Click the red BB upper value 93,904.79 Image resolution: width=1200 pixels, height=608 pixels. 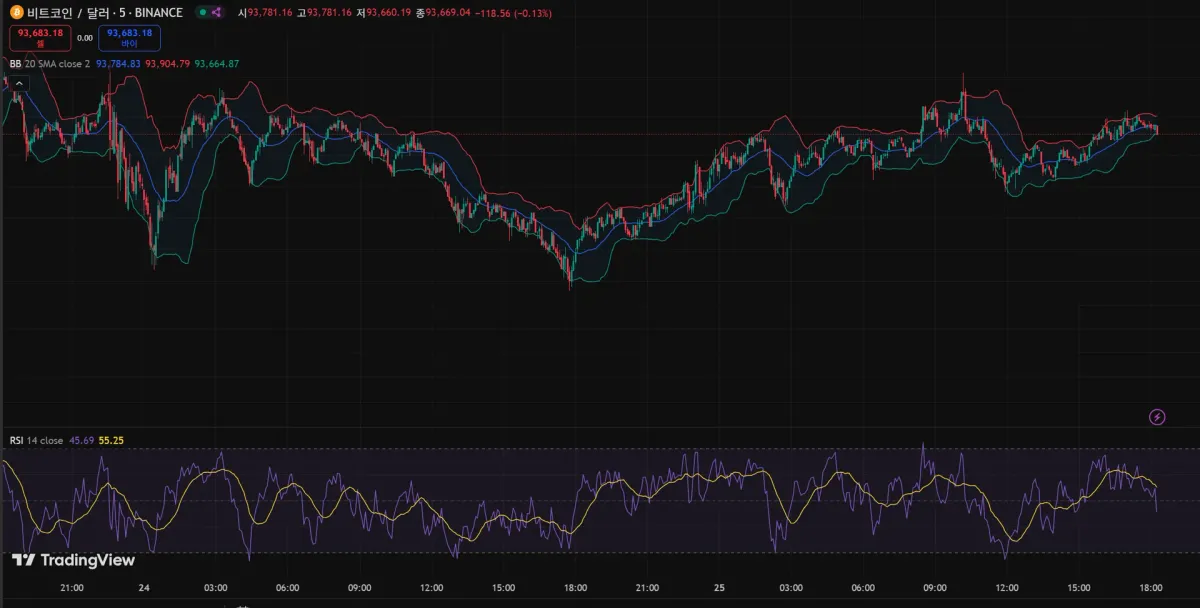[168, 64]
